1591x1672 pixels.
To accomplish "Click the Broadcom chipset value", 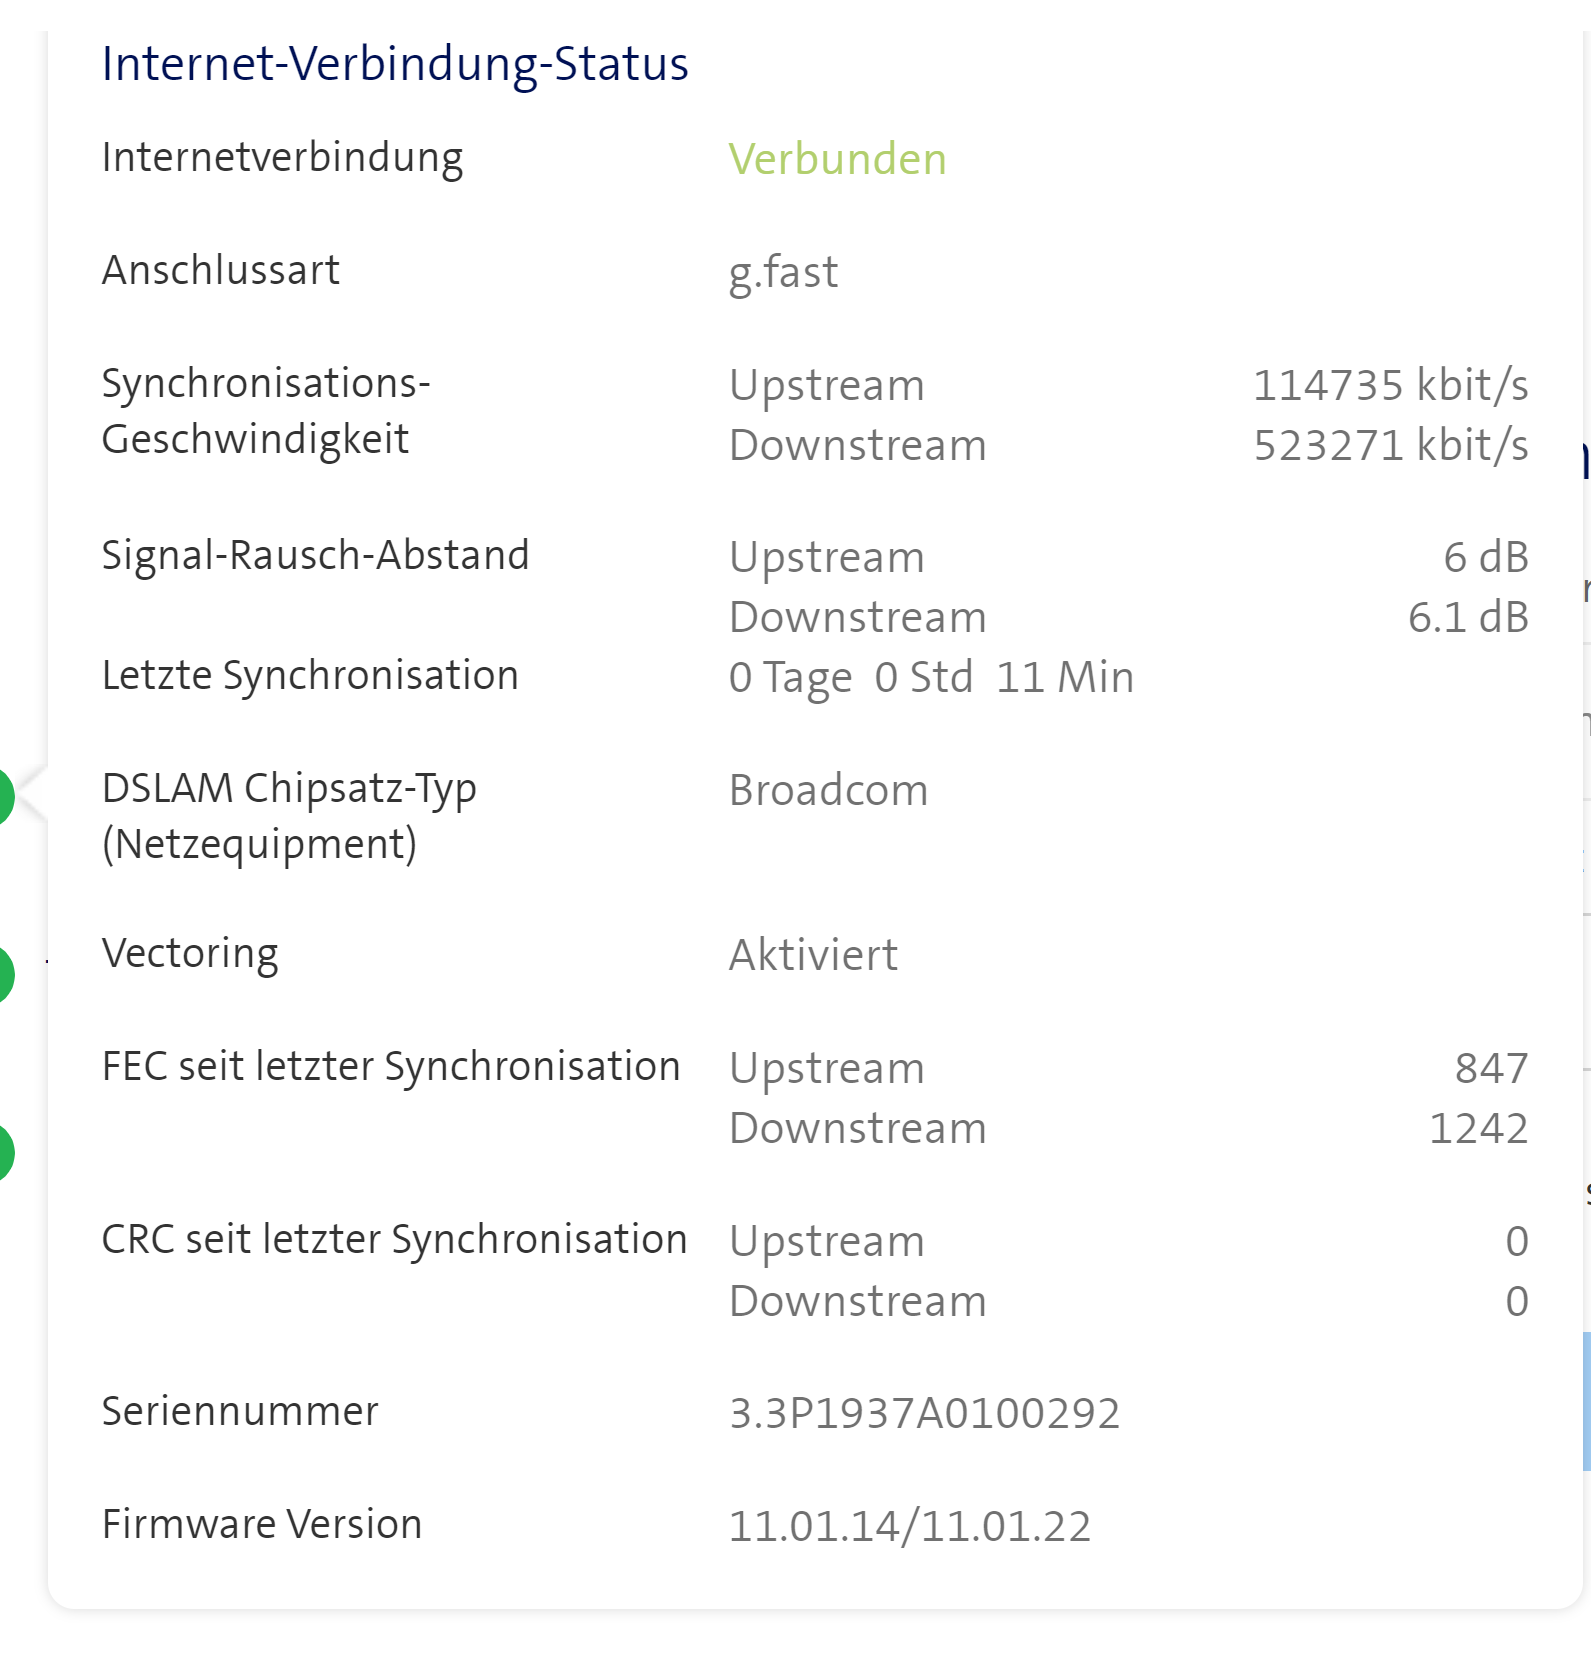I will (x=828, y=790).
